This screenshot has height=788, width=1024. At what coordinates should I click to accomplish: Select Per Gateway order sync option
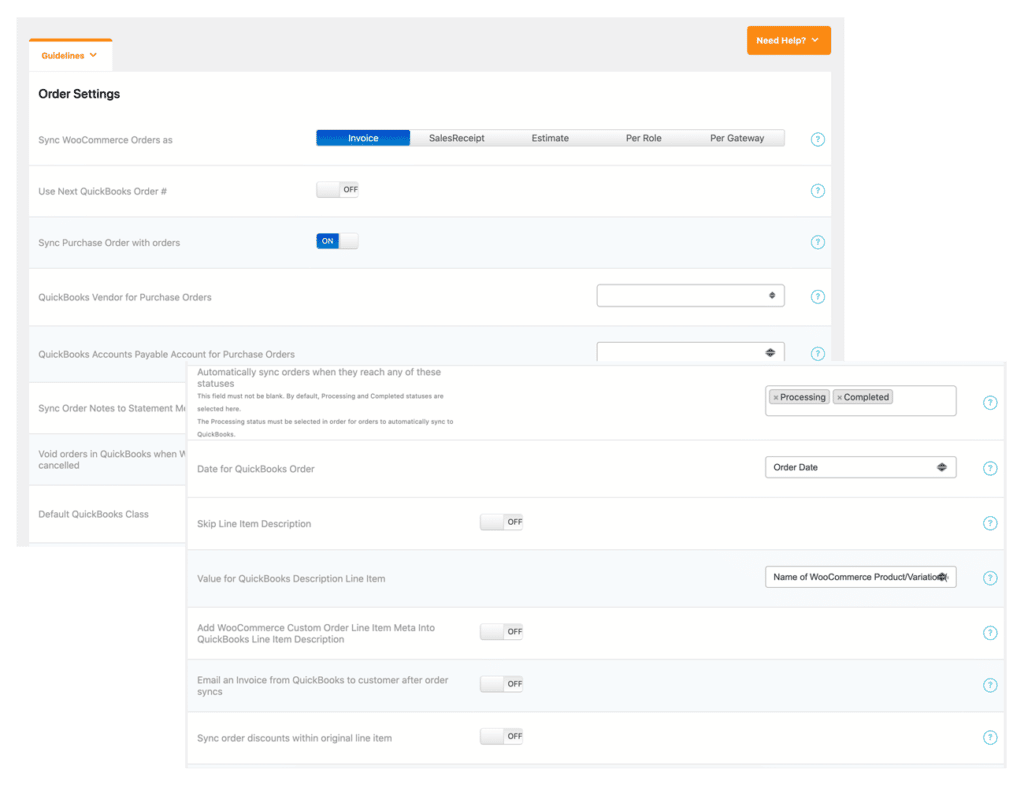click(x=737, y=138)
